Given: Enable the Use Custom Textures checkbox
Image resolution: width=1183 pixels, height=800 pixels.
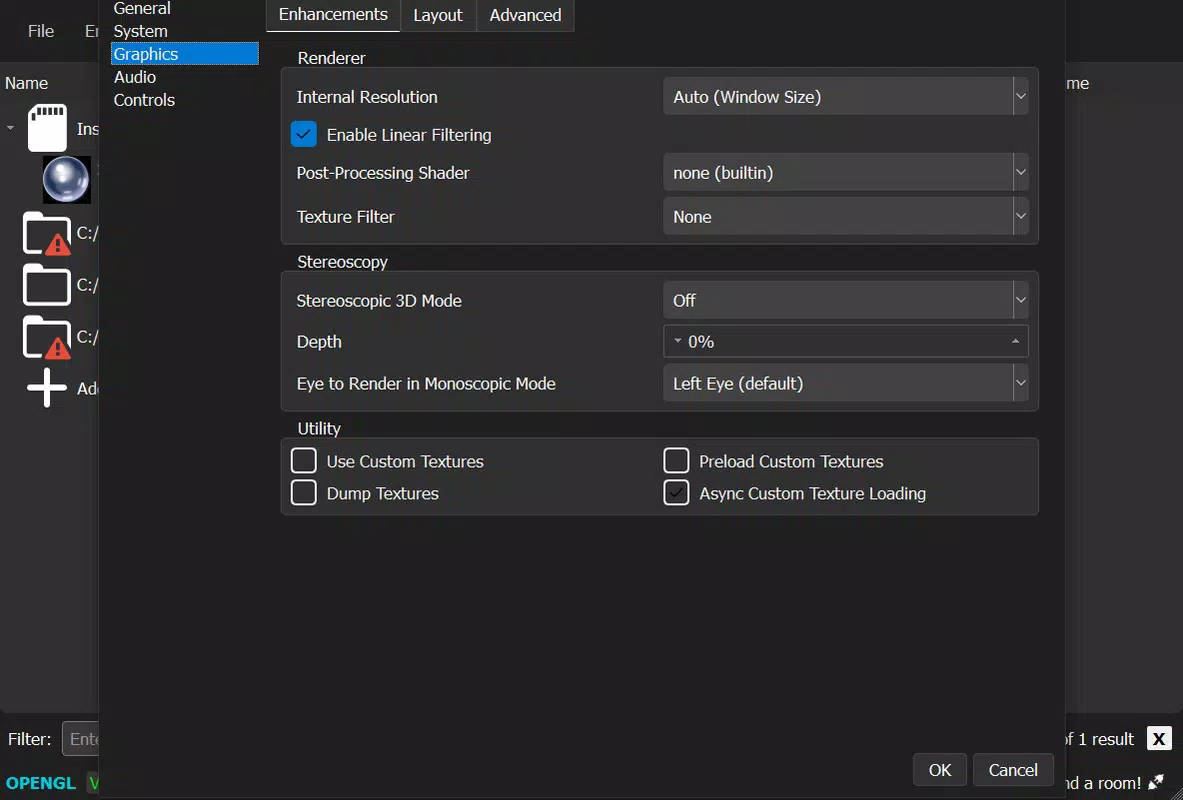Looking at the screenshot, I should (303, 460).
